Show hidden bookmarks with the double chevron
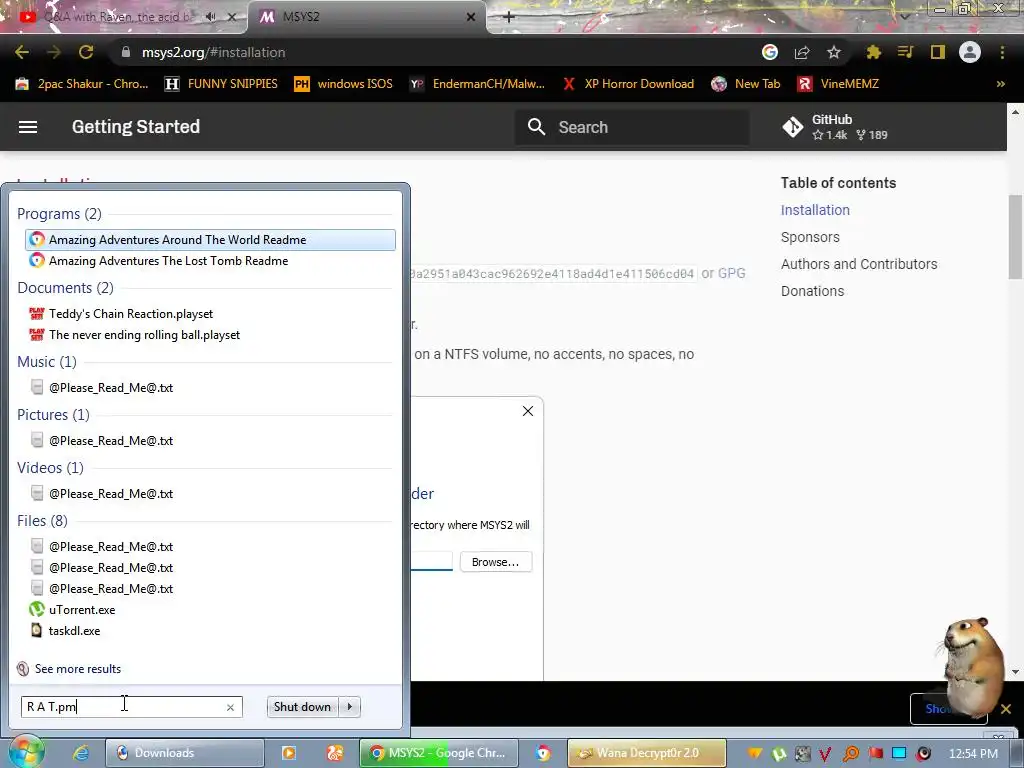 (x=1000, y=84)
